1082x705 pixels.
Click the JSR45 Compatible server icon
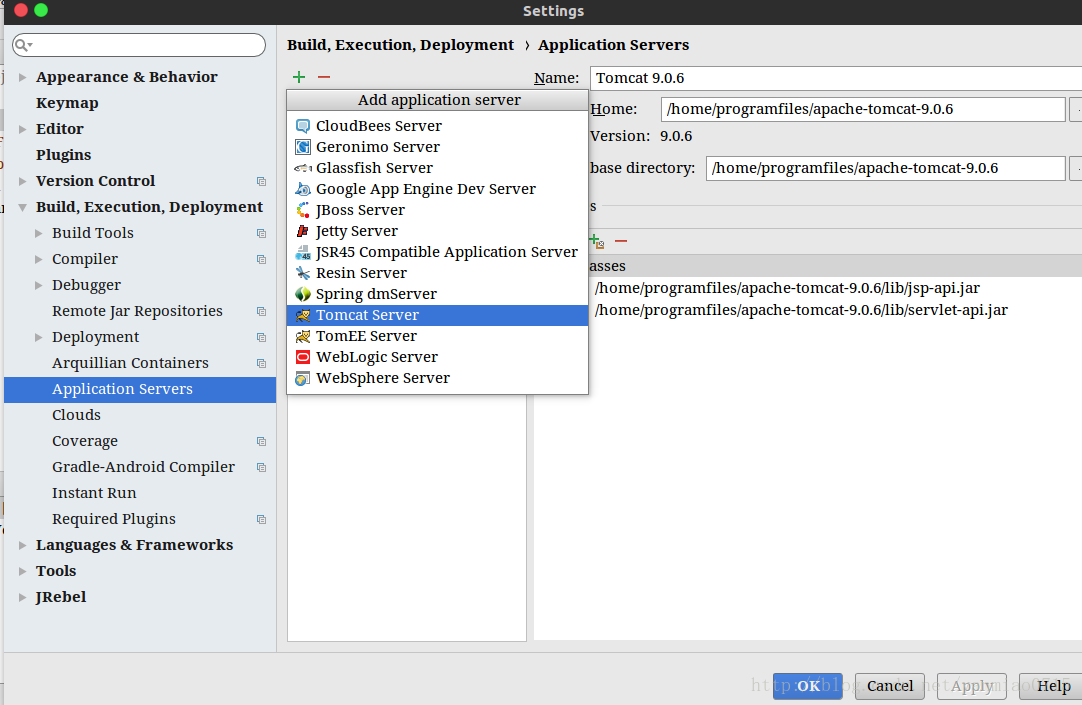tap(303, 252)
